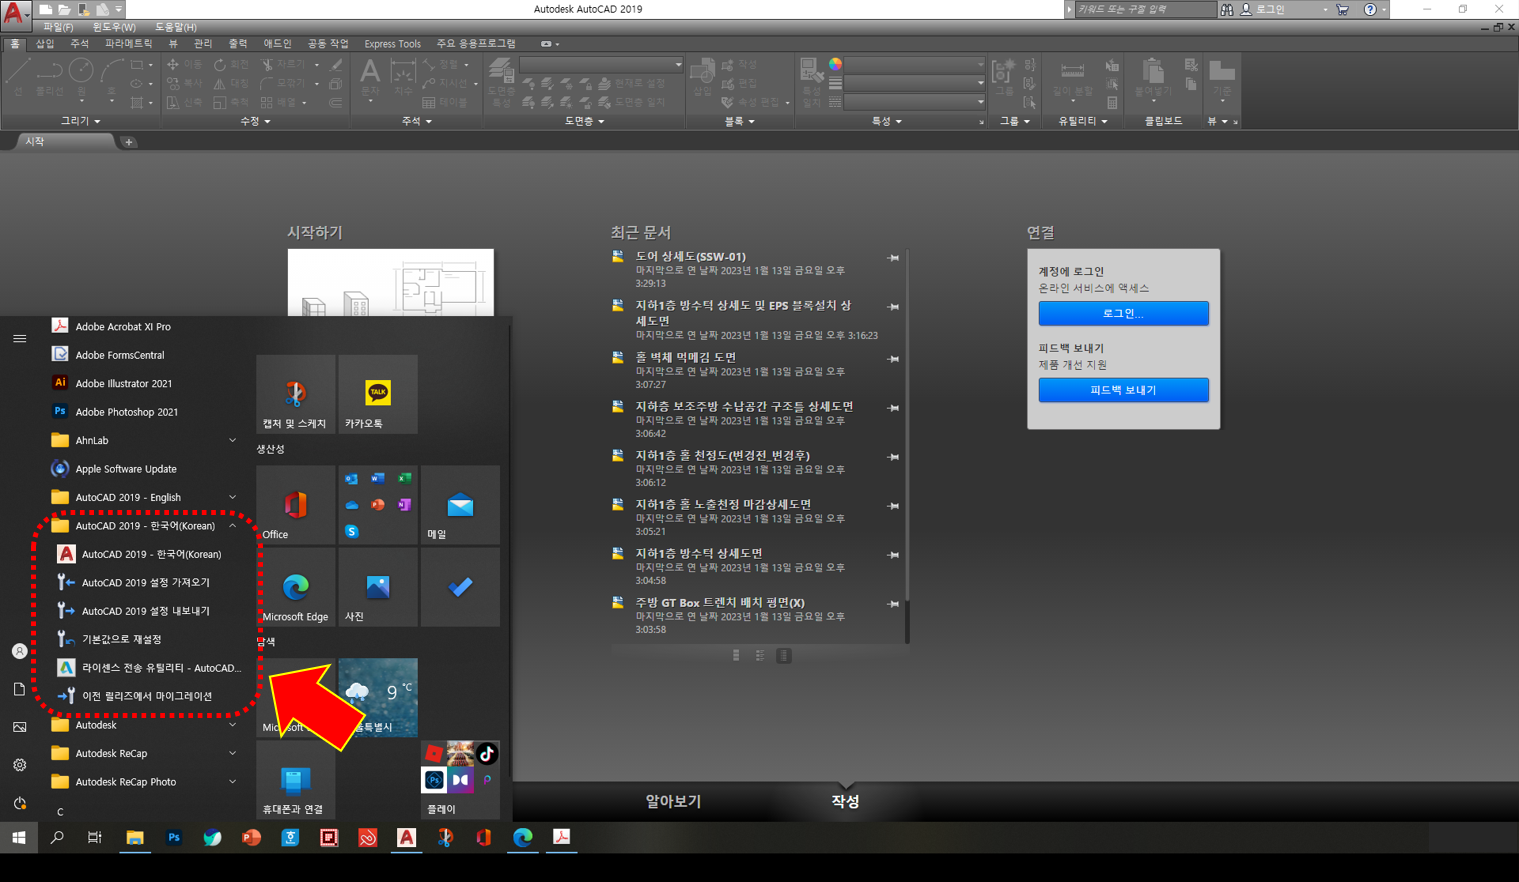
Task: Expand the Autodesk ReCap Photo folder
Action: click(x=232, y=782)
